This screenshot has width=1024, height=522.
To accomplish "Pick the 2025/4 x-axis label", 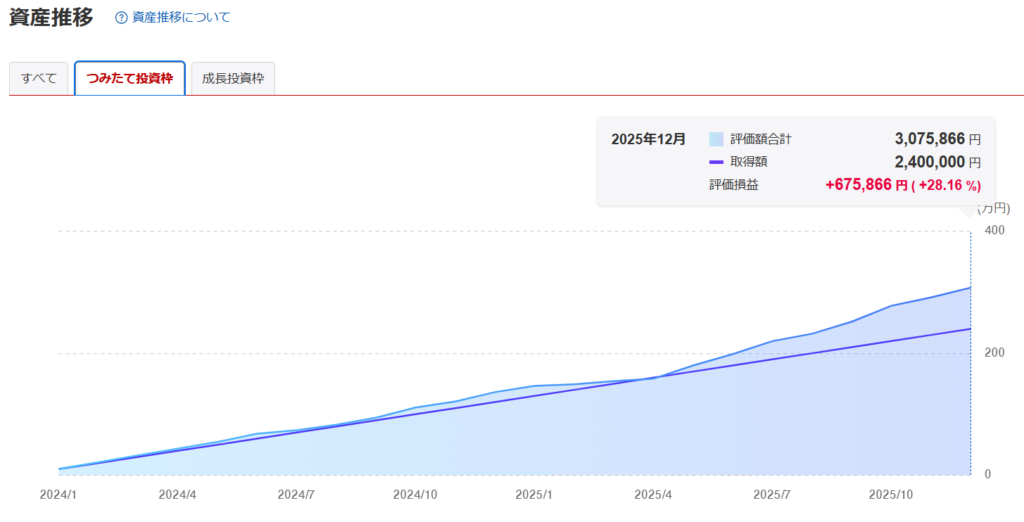I will tap(653, 495).
